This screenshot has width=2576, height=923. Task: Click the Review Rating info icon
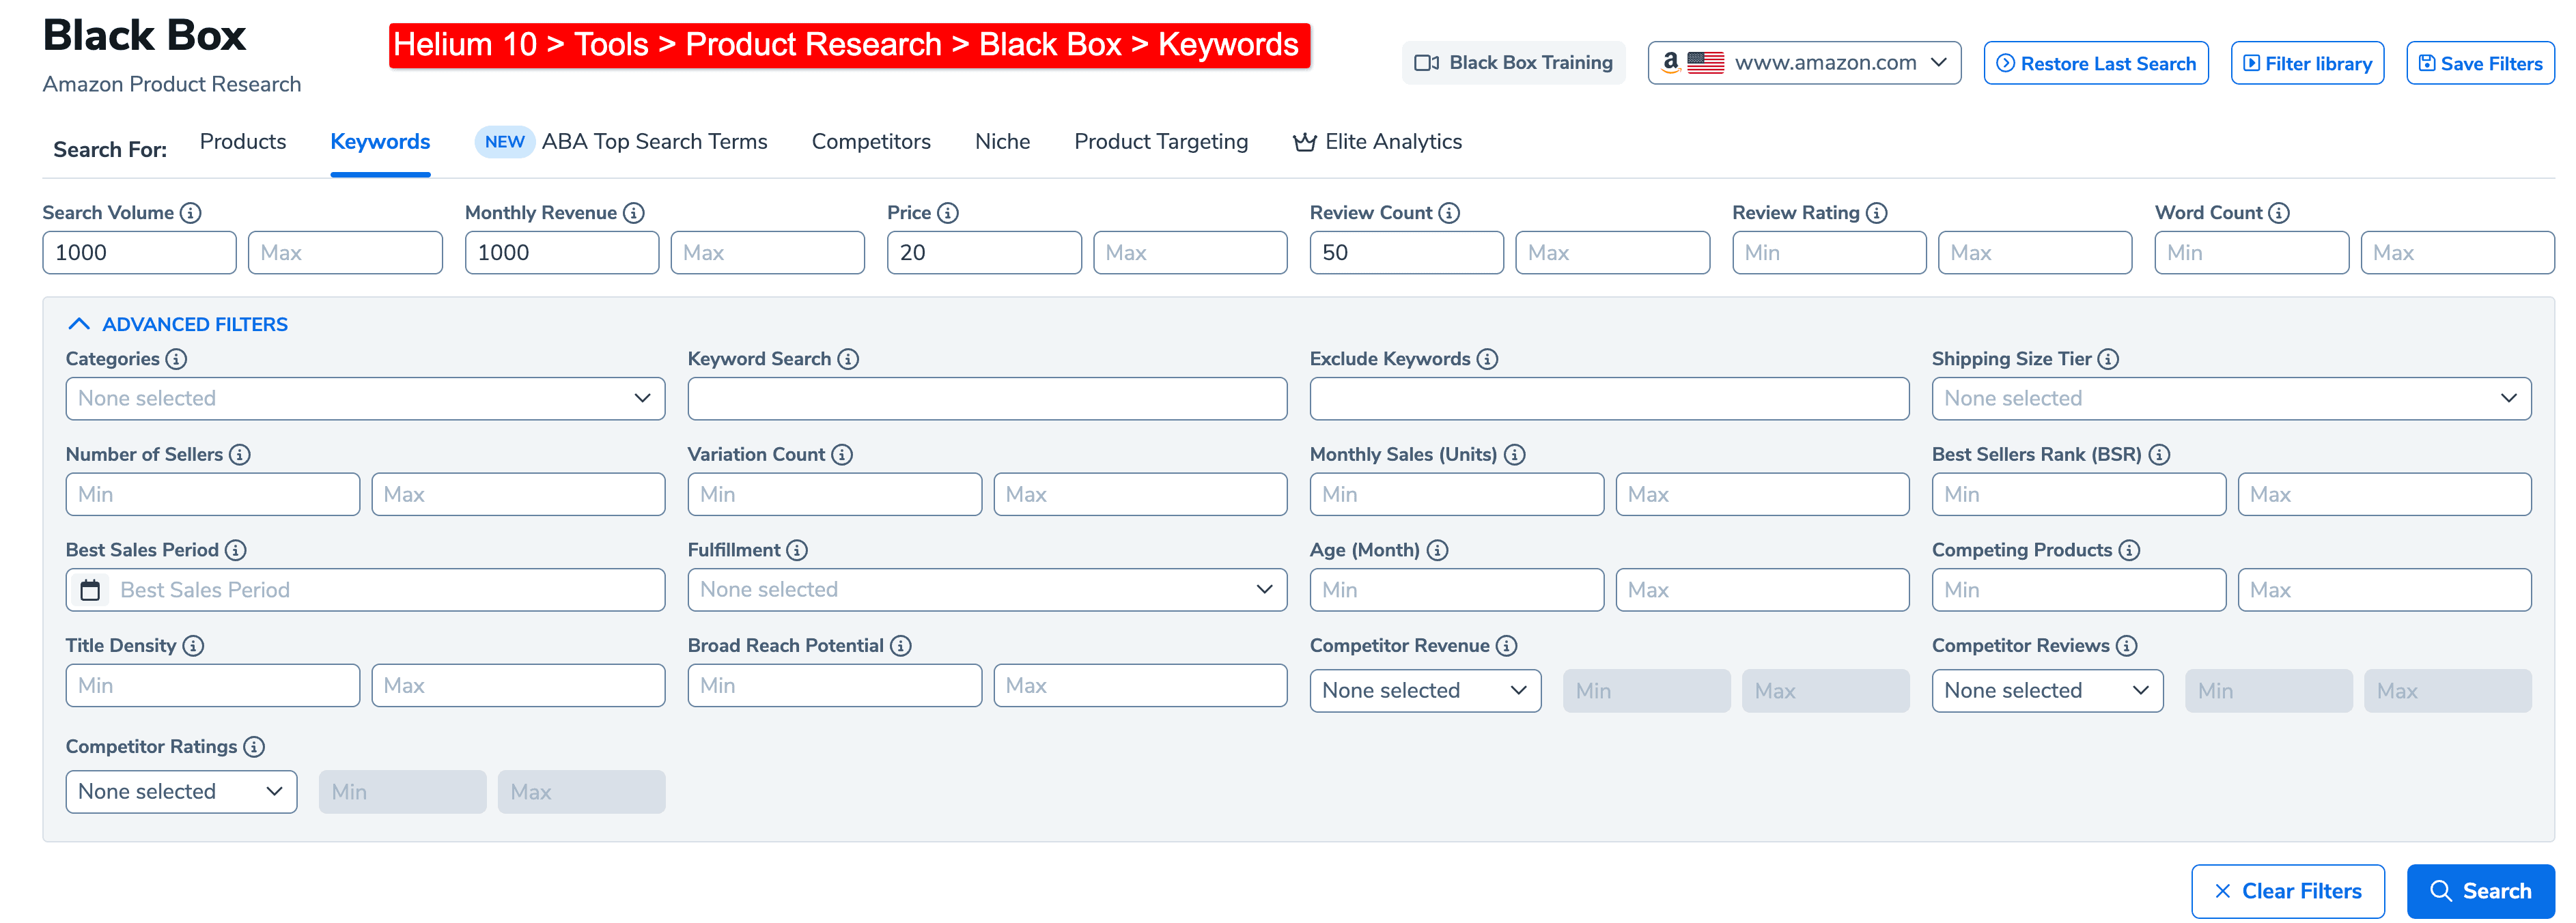pyautogui.click(x=1876, y=213)
